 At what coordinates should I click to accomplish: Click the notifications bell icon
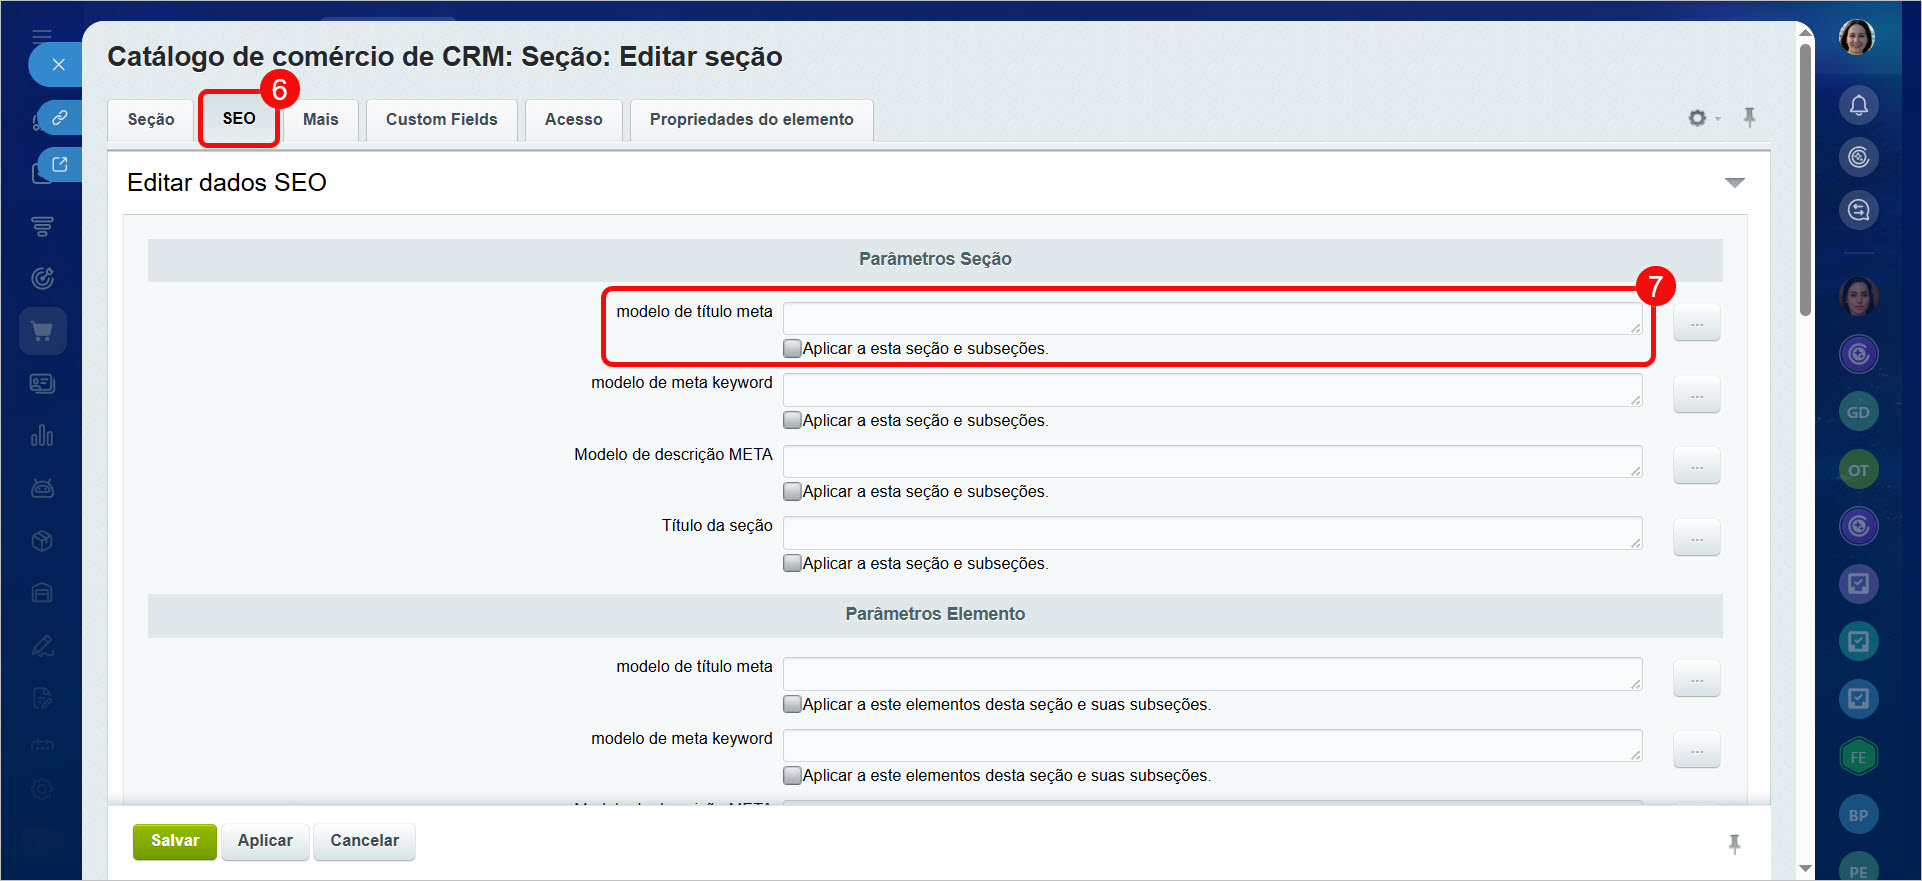pos(1858,105)
